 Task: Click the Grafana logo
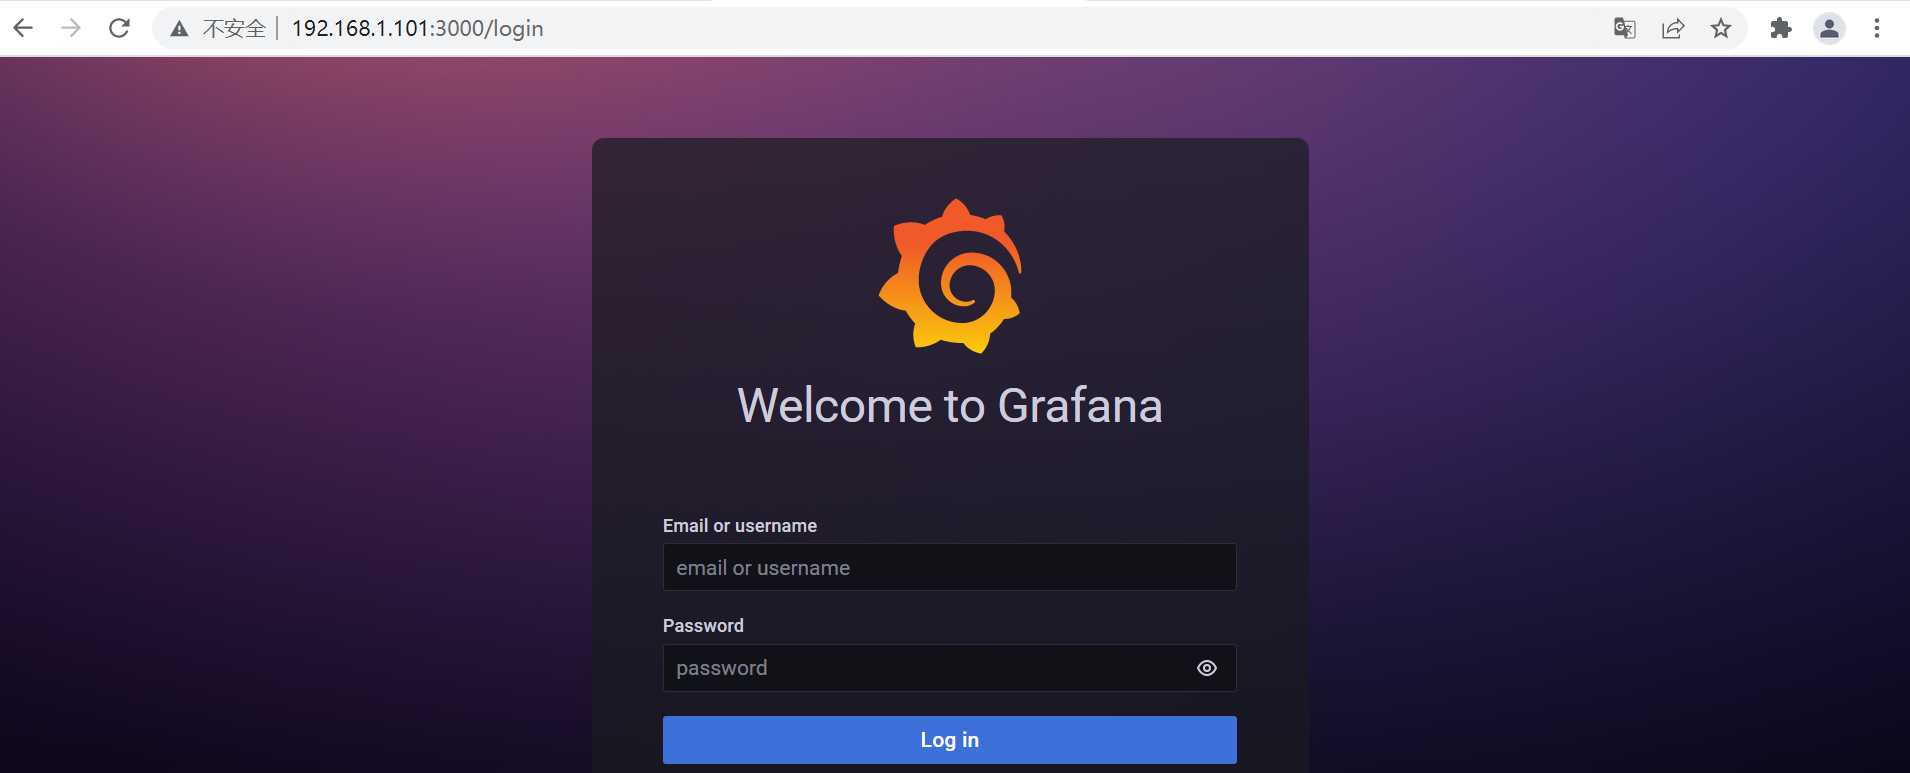pyautogui.click(x=950, y=276)
